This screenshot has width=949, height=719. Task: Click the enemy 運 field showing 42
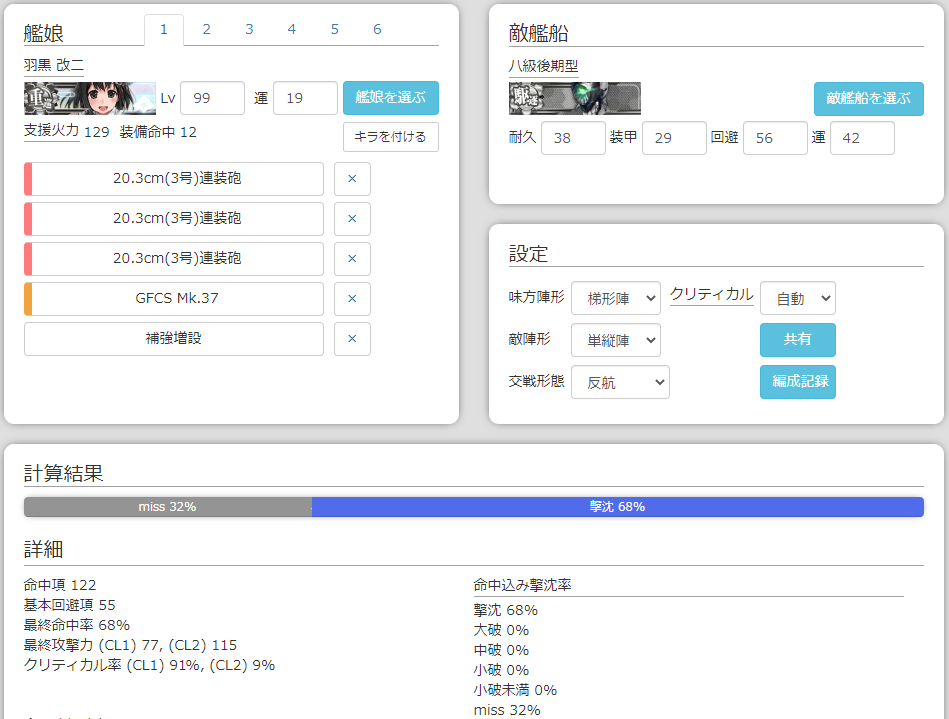tap(862, 138)
